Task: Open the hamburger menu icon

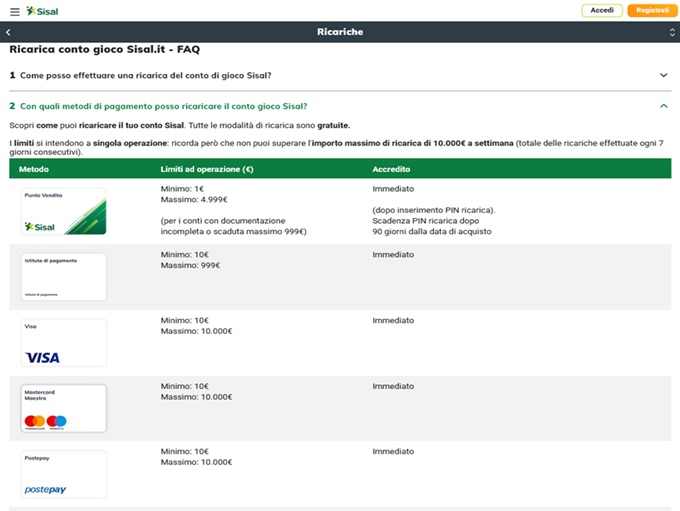Action: (x=14, y=11)
